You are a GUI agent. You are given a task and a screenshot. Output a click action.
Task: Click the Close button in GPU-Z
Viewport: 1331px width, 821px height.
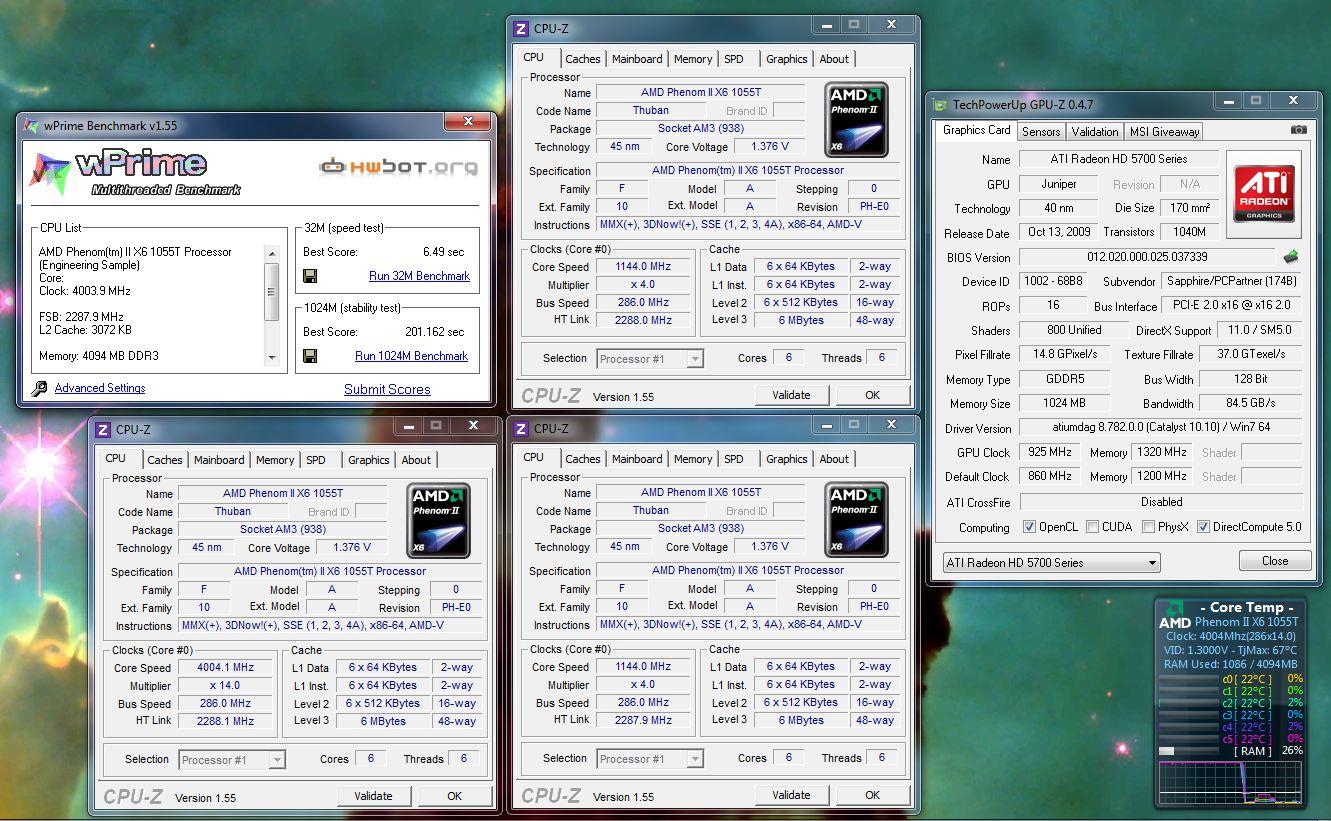[1275, 561]
